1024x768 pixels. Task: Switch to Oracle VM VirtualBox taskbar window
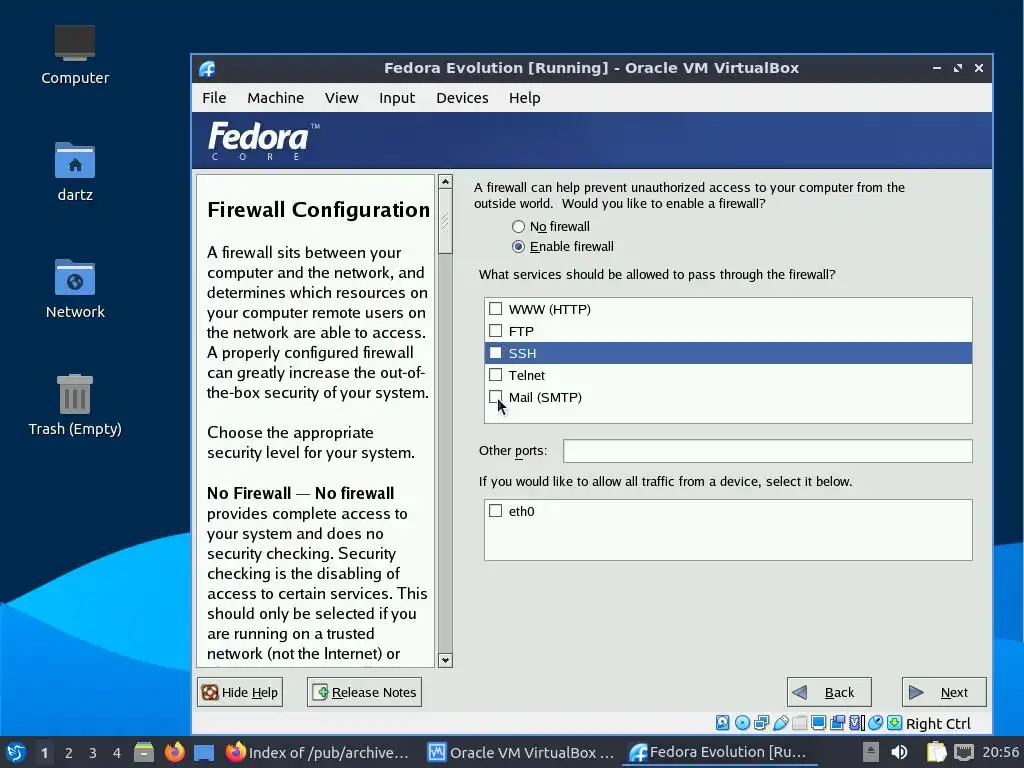pos(520,752)
